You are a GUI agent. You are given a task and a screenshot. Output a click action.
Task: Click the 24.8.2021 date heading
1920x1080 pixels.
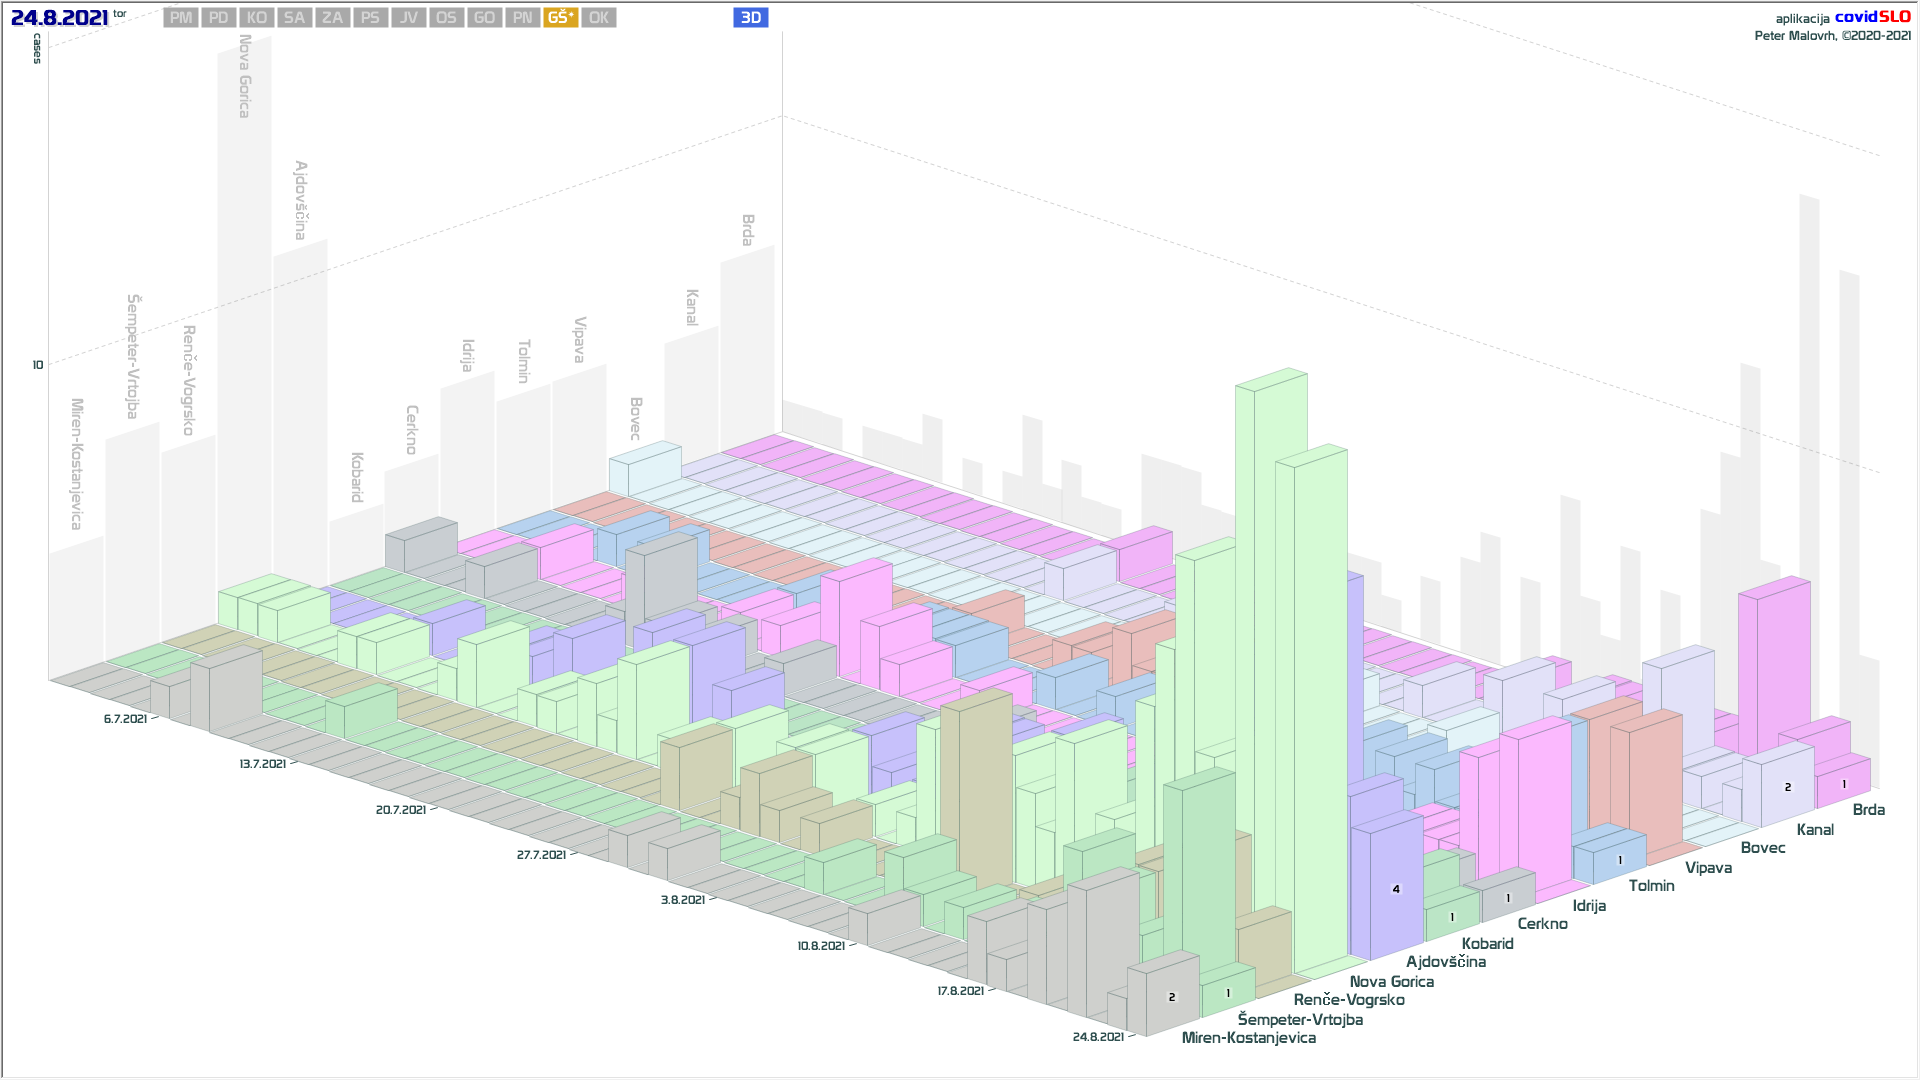click(59, 18)
